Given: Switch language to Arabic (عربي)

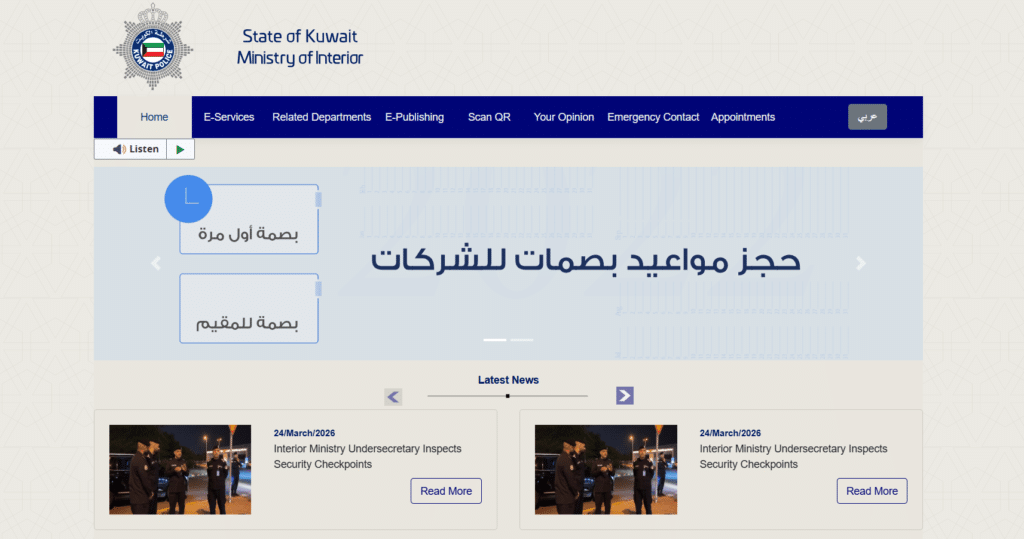Looking at the screenshot, I should 867,117.
